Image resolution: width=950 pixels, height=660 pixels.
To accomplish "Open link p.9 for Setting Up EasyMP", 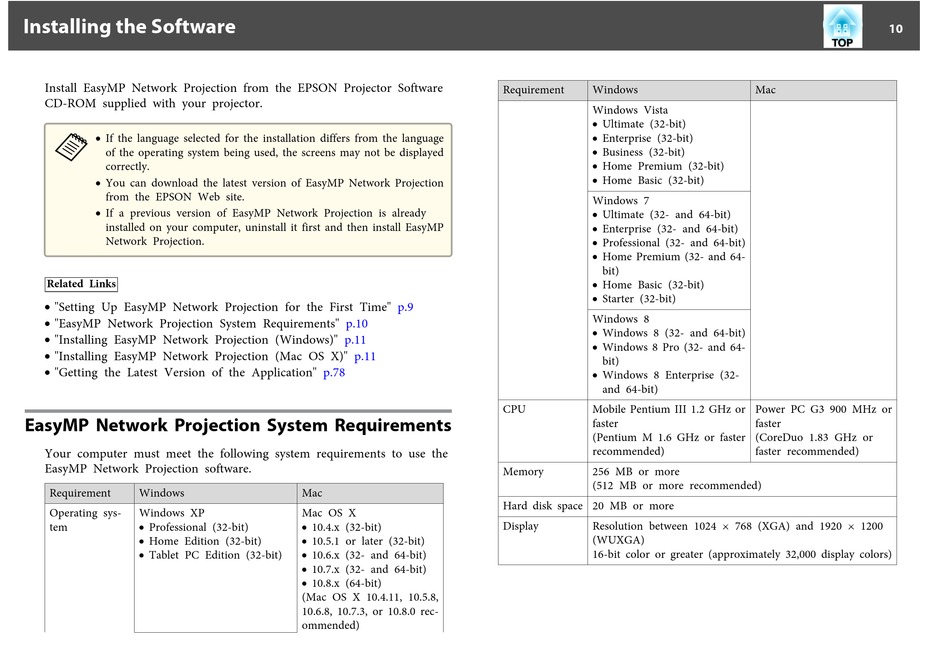I will 405,307.
